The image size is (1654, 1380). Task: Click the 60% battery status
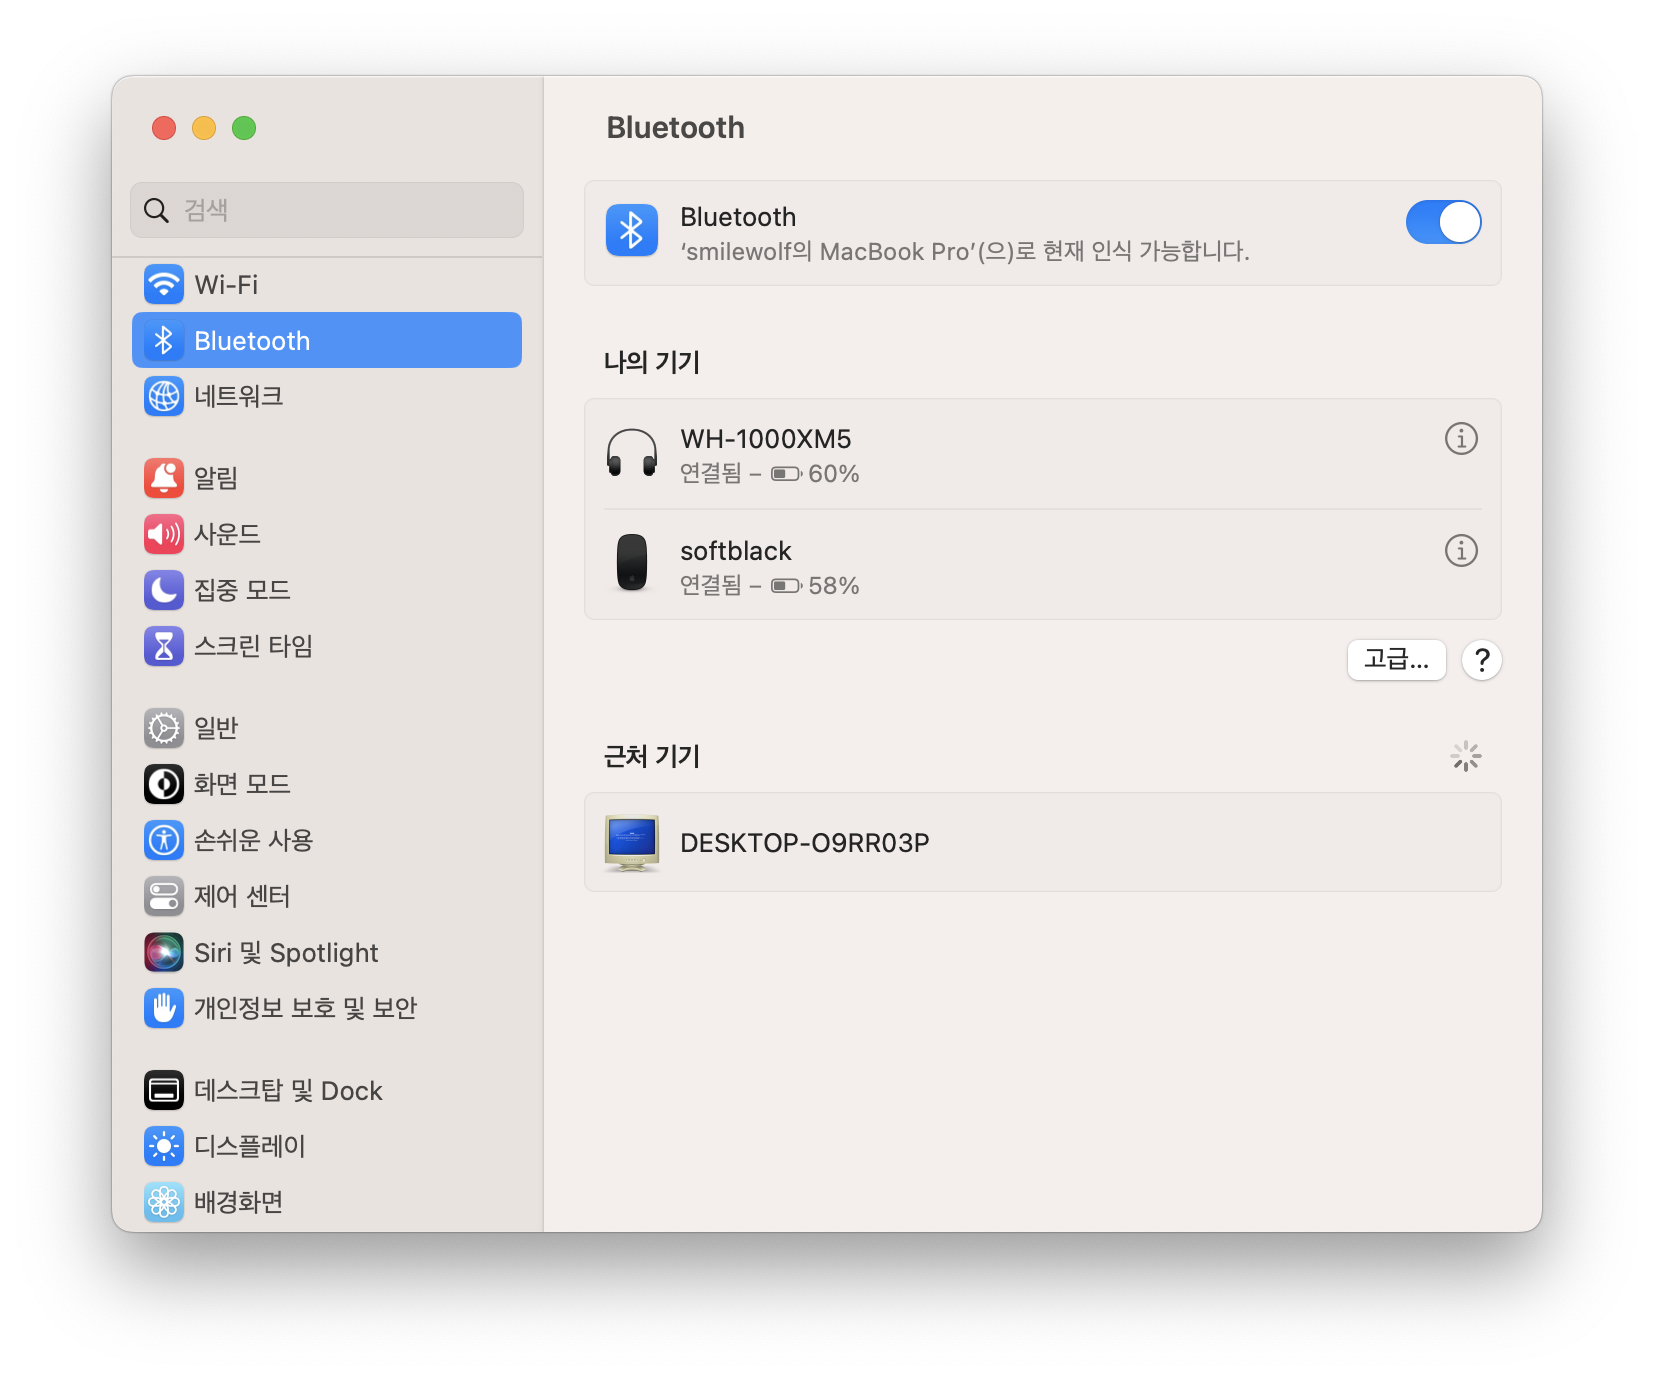click(815, 474)
